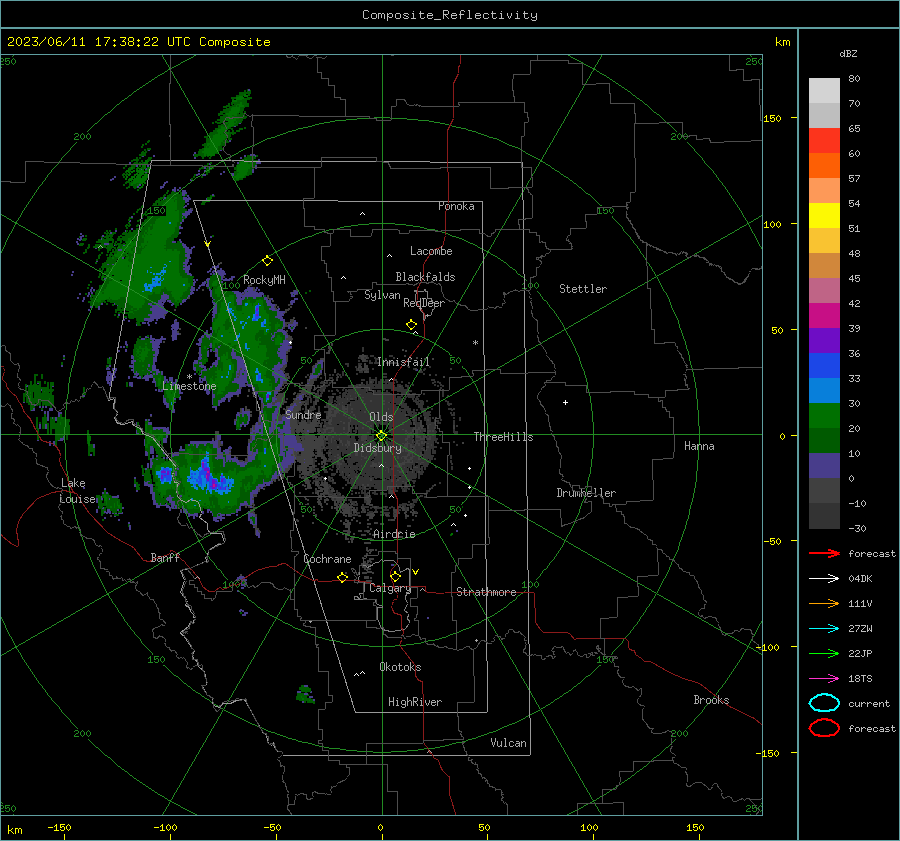
Task: Click the Okotoks city label
Action: point(400,667)
